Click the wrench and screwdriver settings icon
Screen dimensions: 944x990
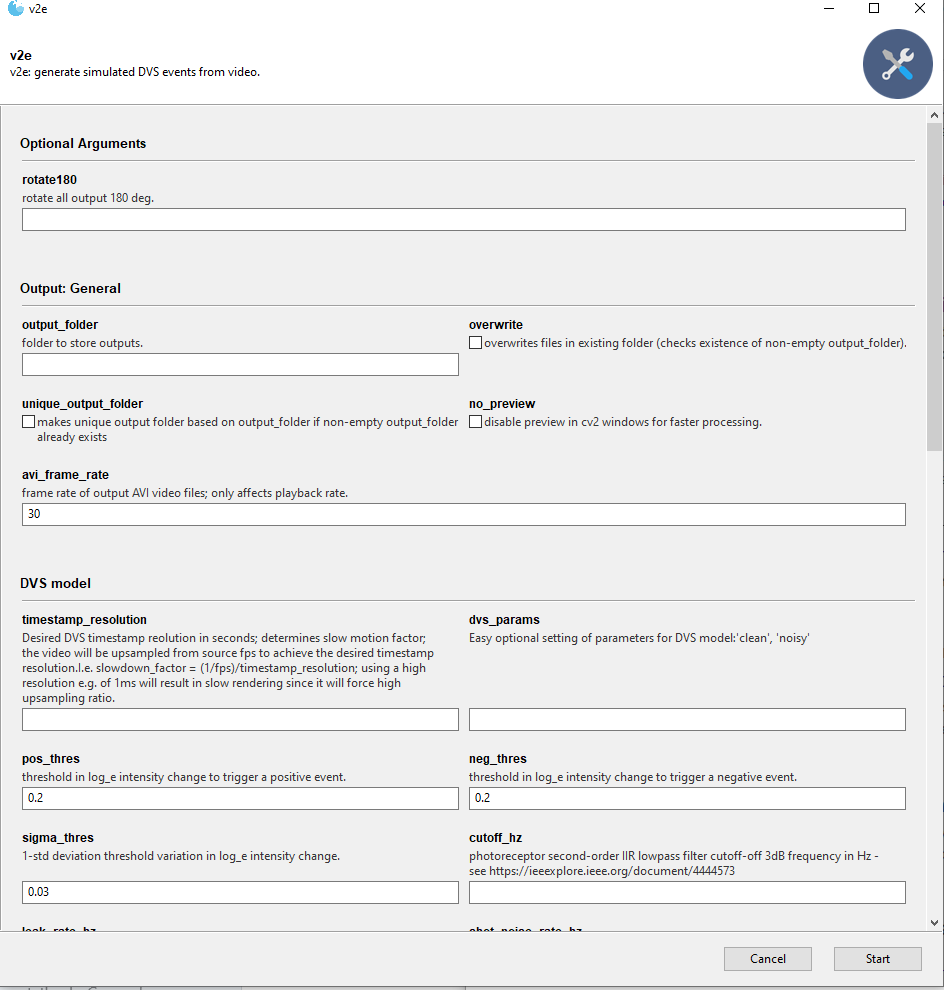point(897,64)
